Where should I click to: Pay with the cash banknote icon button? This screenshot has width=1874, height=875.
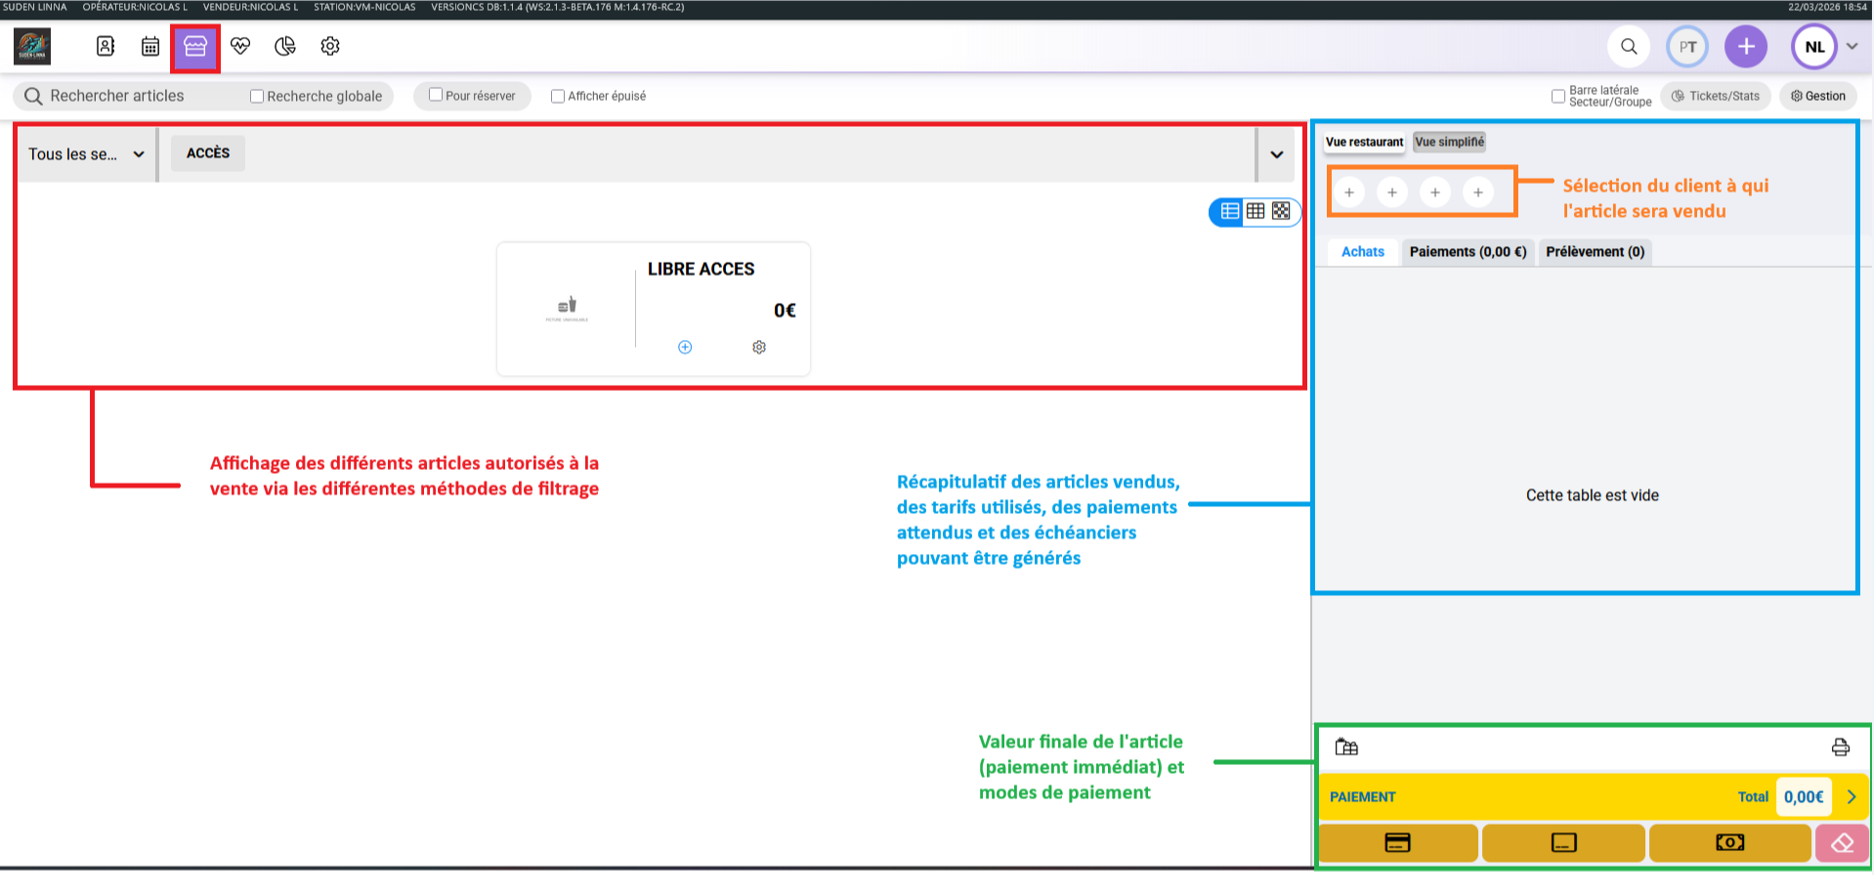1729,843
